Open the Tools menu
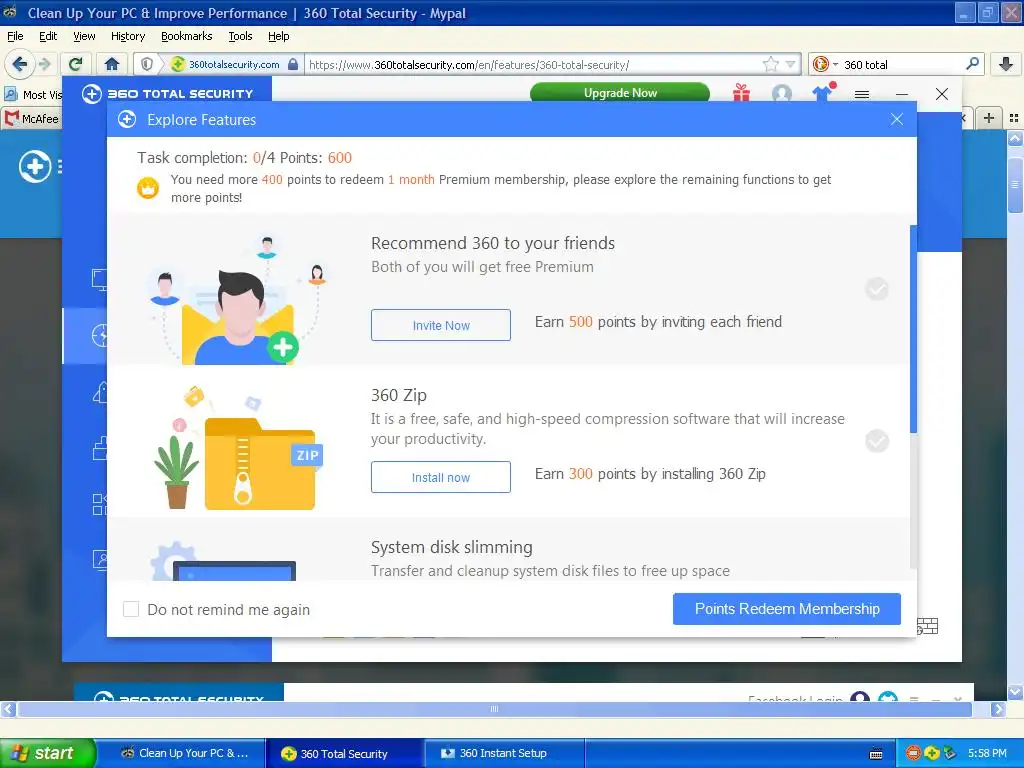The height and width of the screenshot is (768, 1024). [x=240, y=36]
